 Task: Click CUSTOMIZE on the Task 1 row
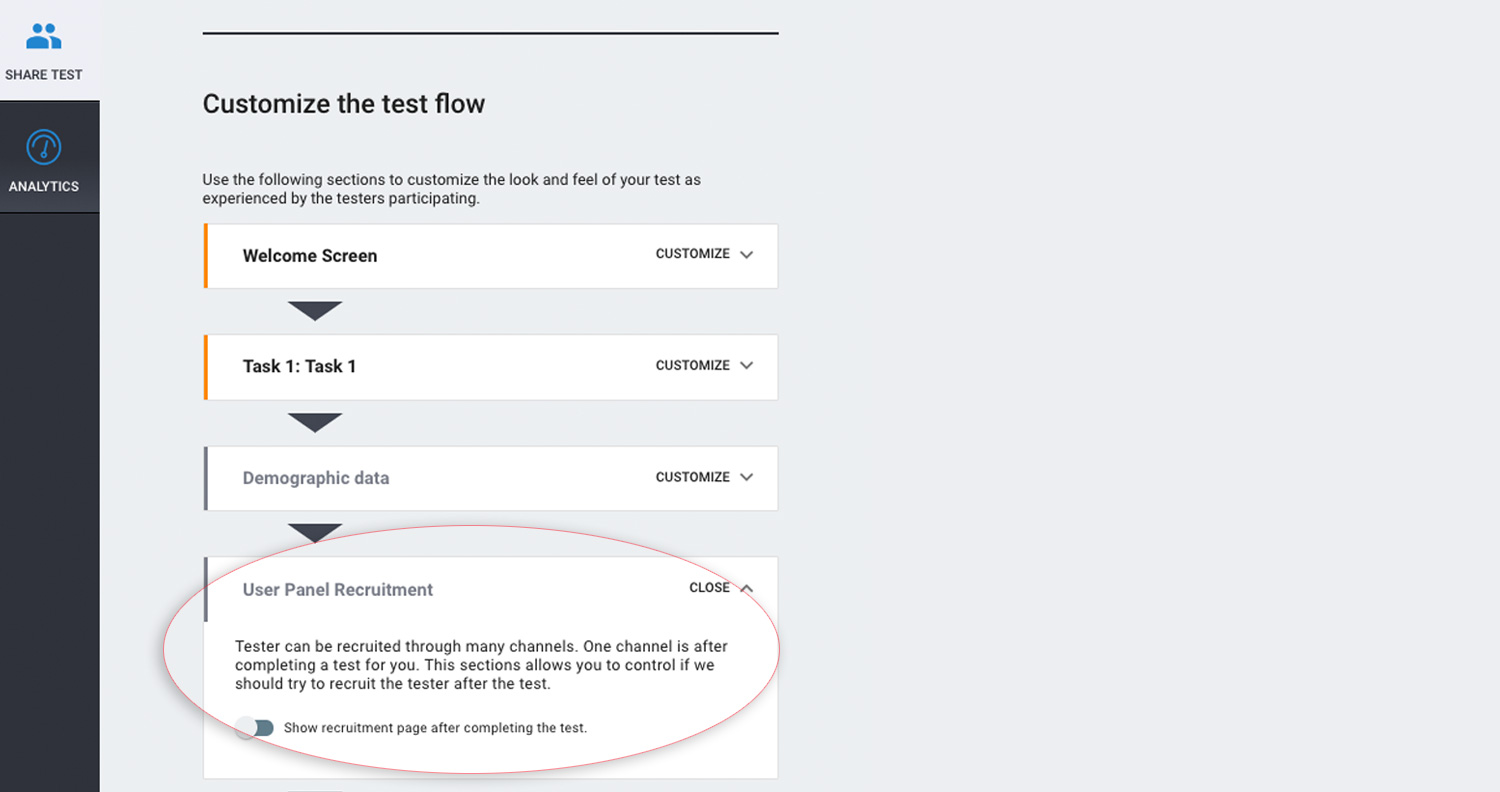click(x=693, y=366)
